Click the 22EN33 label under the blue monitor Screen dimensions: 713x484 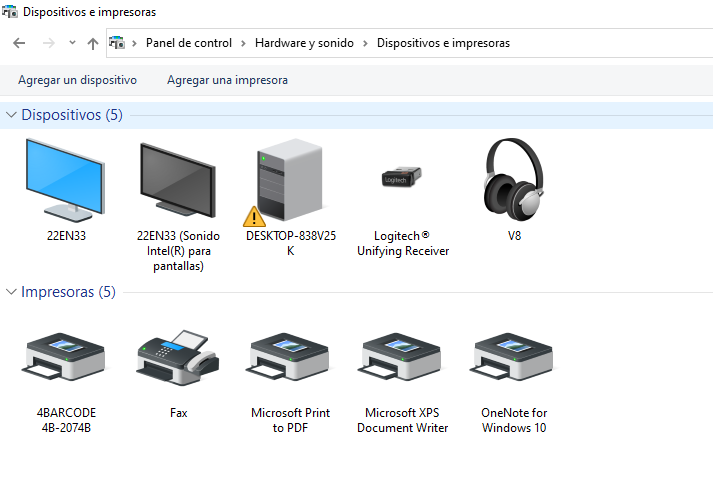click(x=66, y=236)
